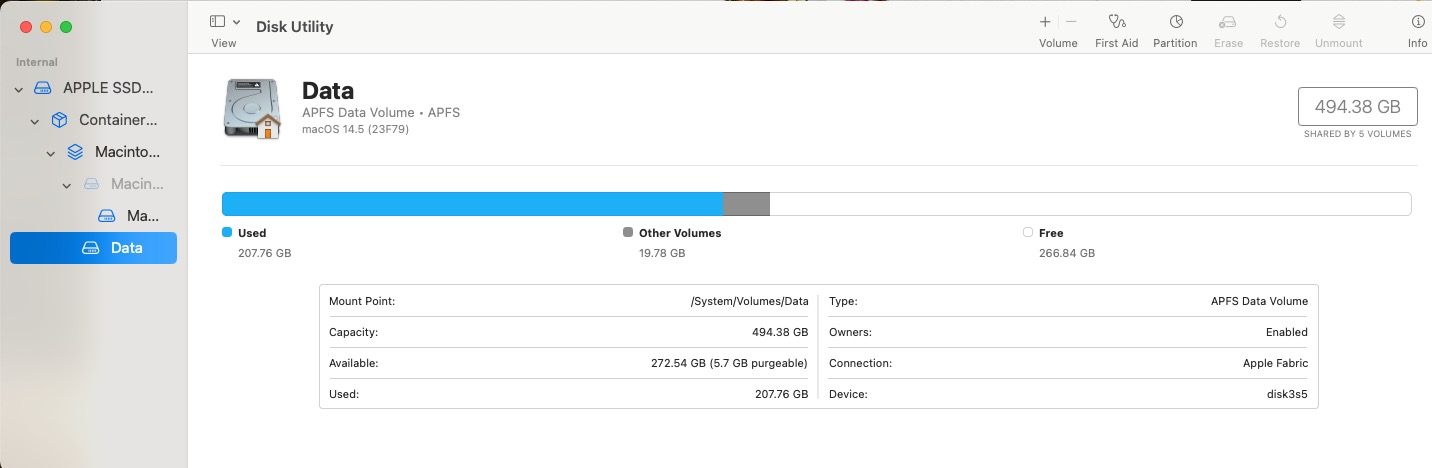Select the Data volume in sidebar
This screenshot has width=1432, height=468.
[x=93, y=248]
